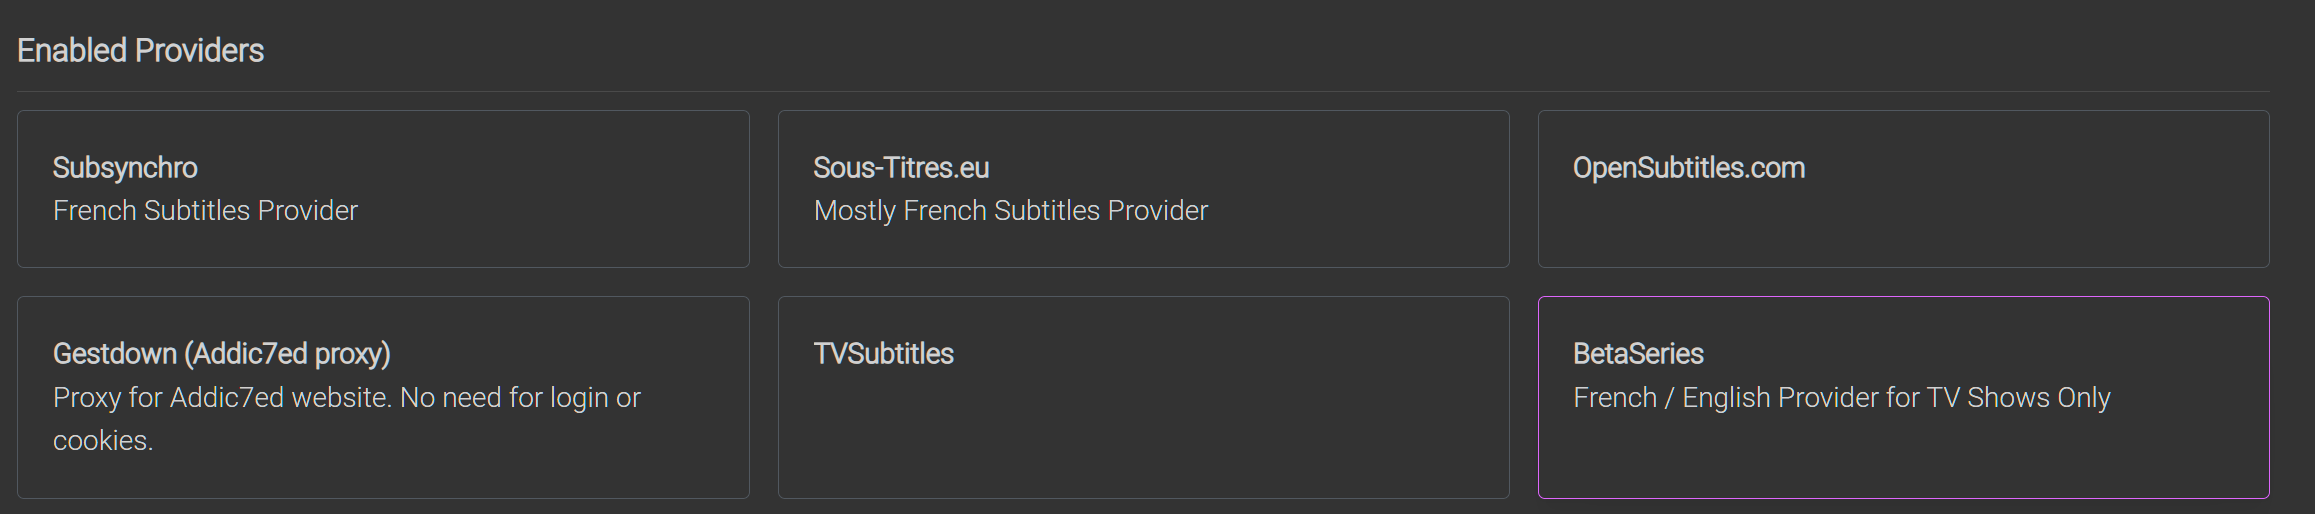Viewport: 2315px width, 514px height.
Task: Click the Subsynchro title text
Action: point(125,168)
